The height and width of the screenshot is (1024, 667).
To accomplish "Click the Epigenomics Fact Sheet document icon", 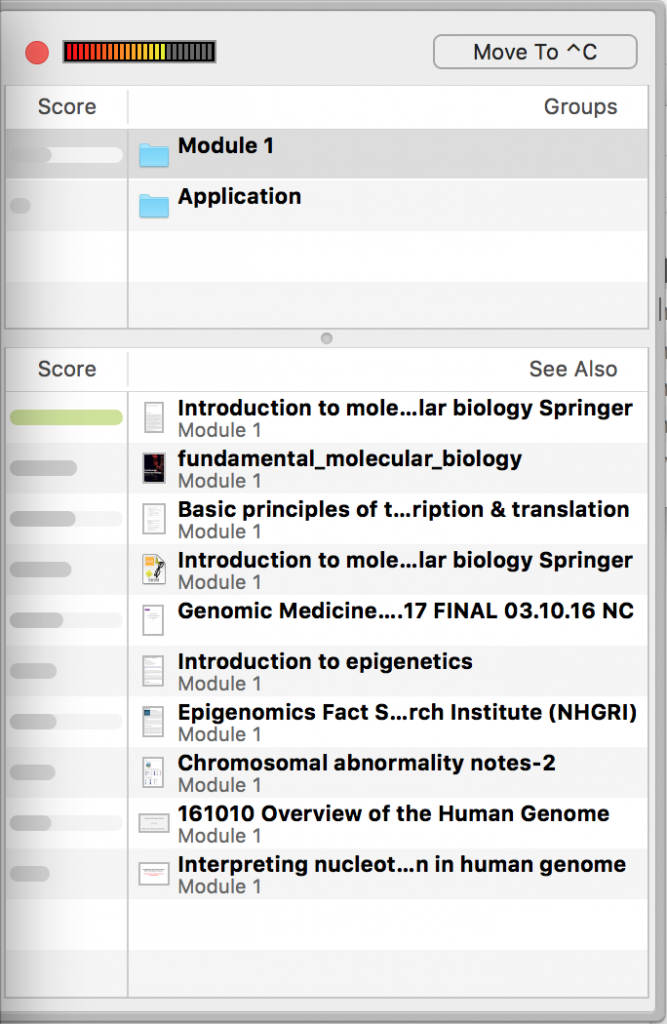I will pos(154,722).
